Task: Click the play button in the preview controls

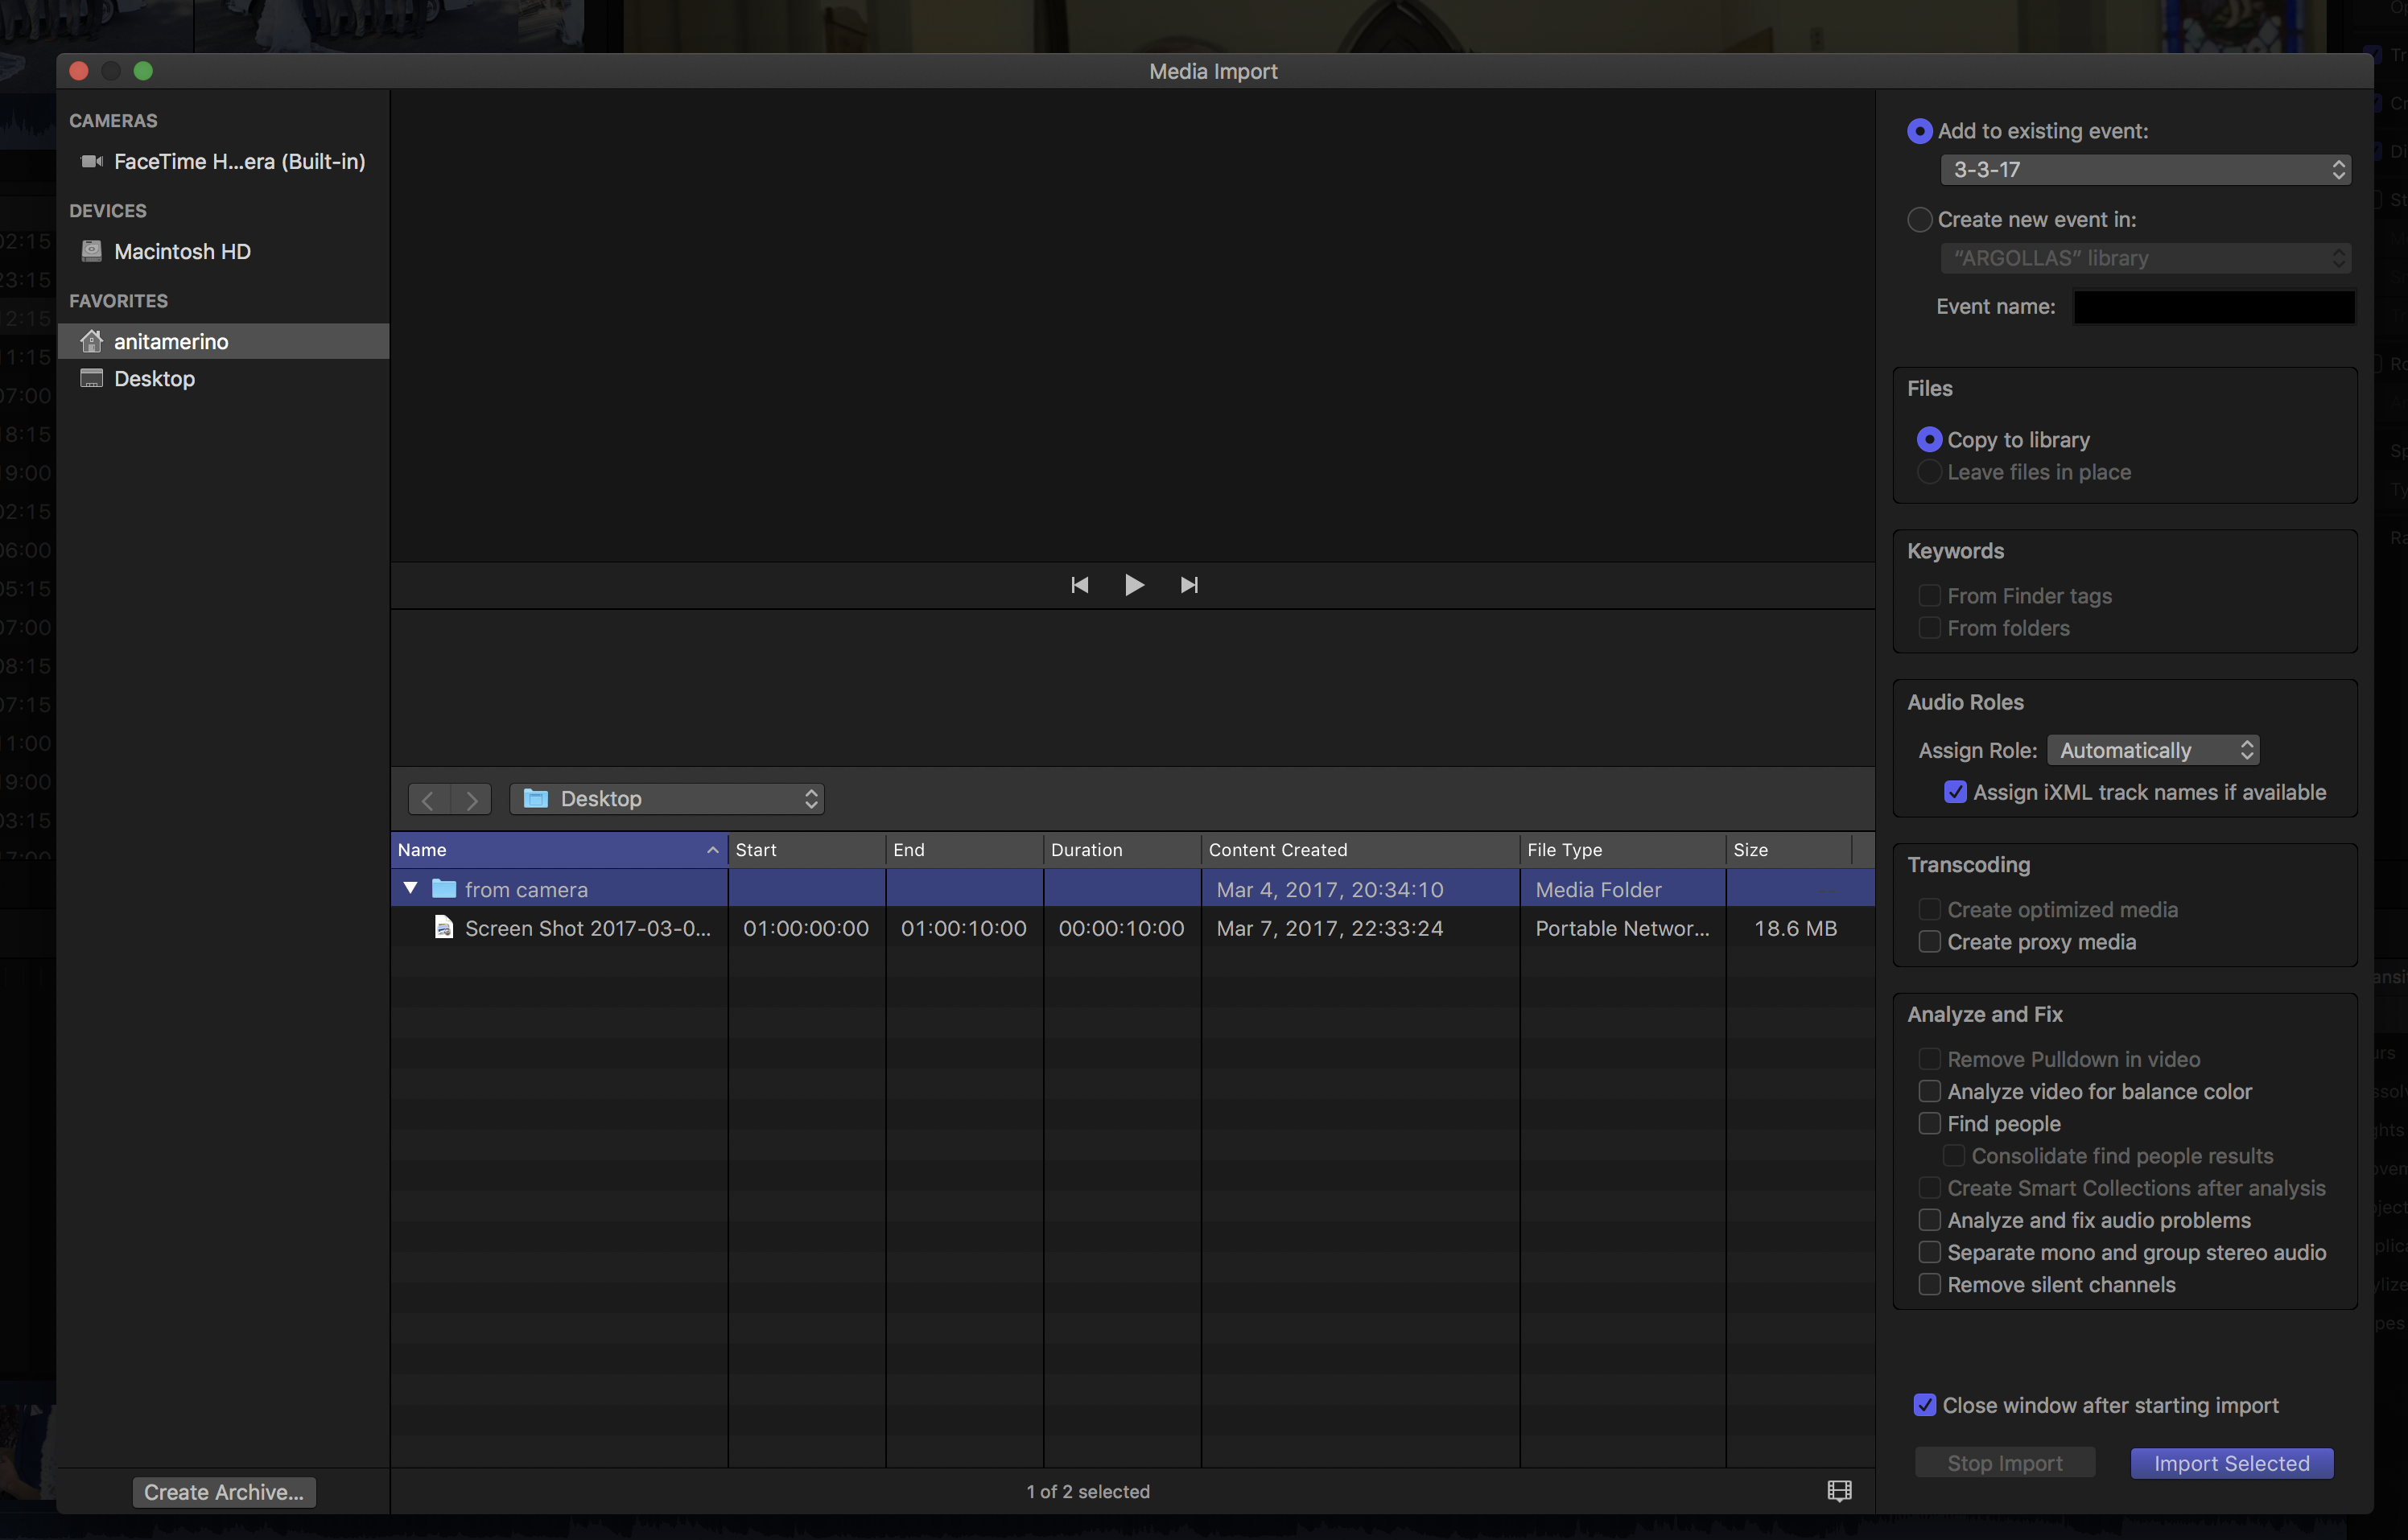Action: (1133, 585)
